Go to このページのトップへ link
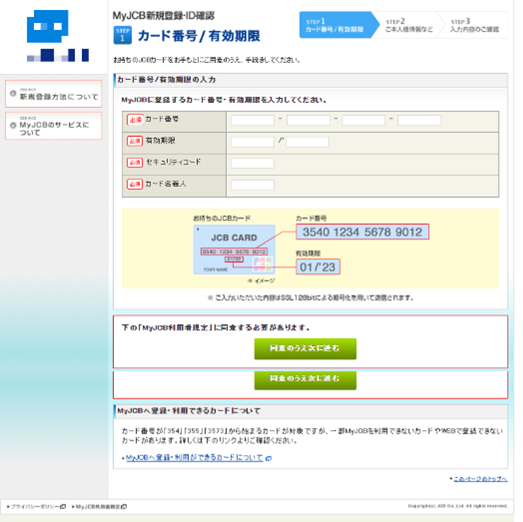Viewport: 523px width, 522px height. pyautogui.click(x=481, y=479)
